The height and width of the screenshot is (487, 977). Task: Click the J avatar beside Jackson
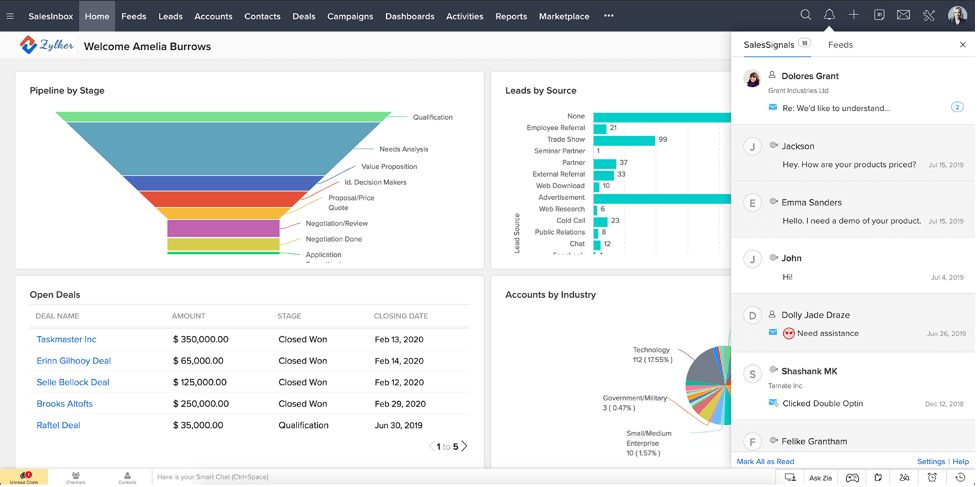pos(753,146)
